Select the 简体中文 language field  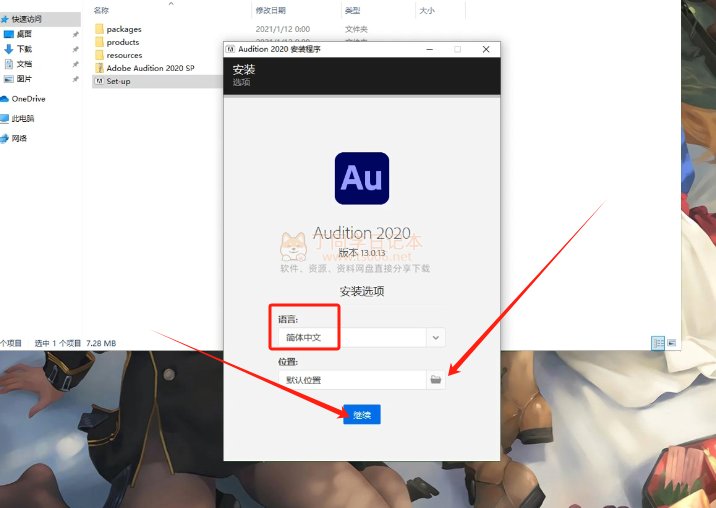[352, 338]
